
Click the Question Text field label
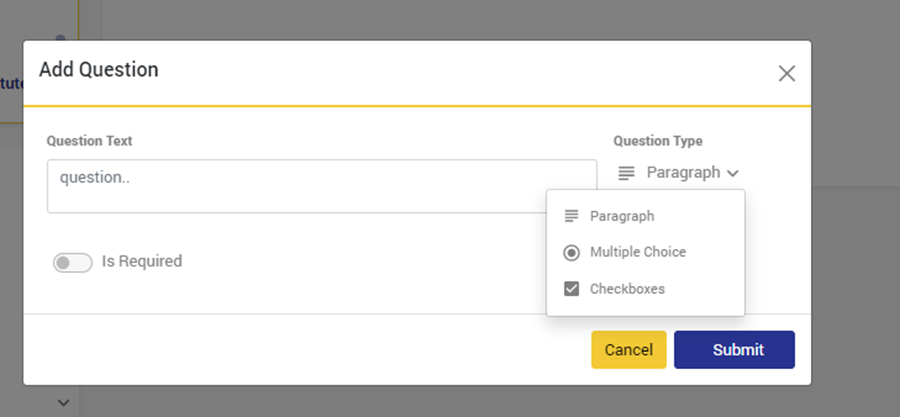point(89,141)
